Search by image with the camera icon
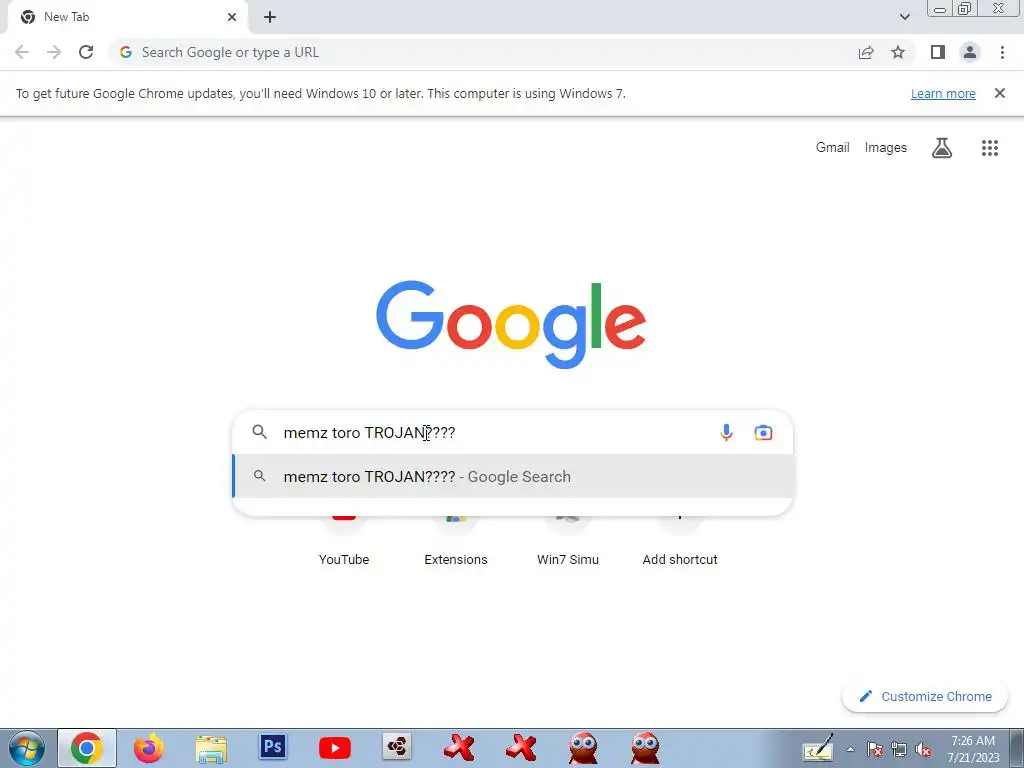The height and width of the screenshot is (768, 1024). [763, 432]
